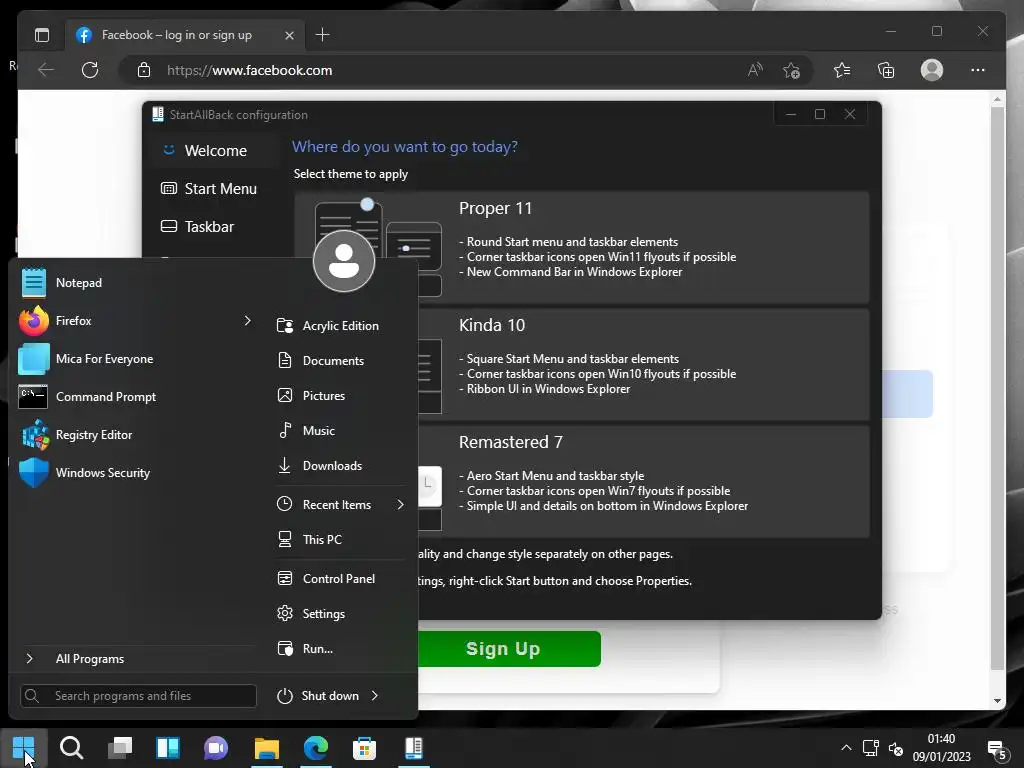Open Task View on the taskbar

point(120,748)
